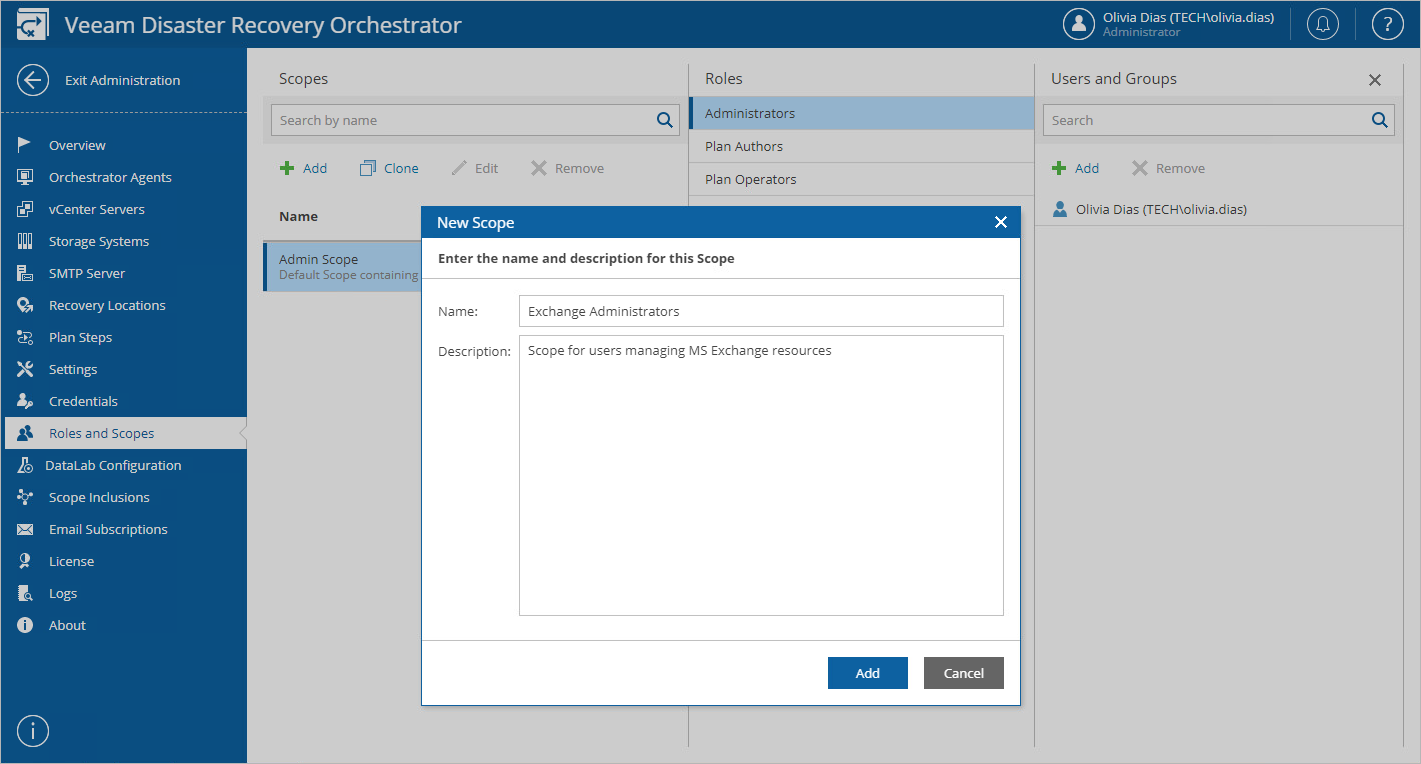
Task: Close the Users and Groups panel
Action: 1375,80
